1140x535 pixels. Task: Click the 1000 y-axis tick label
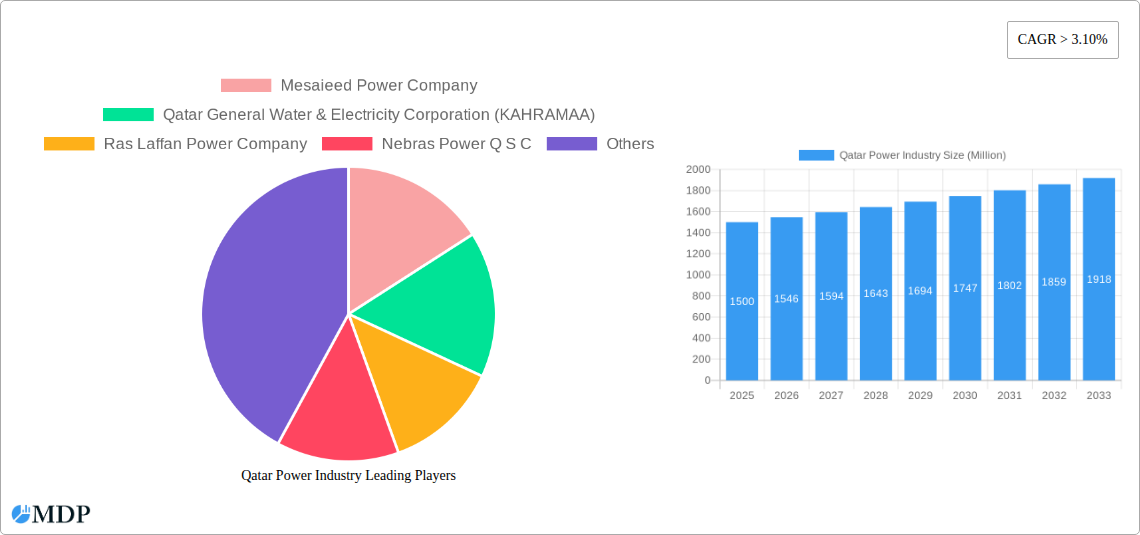697,275
